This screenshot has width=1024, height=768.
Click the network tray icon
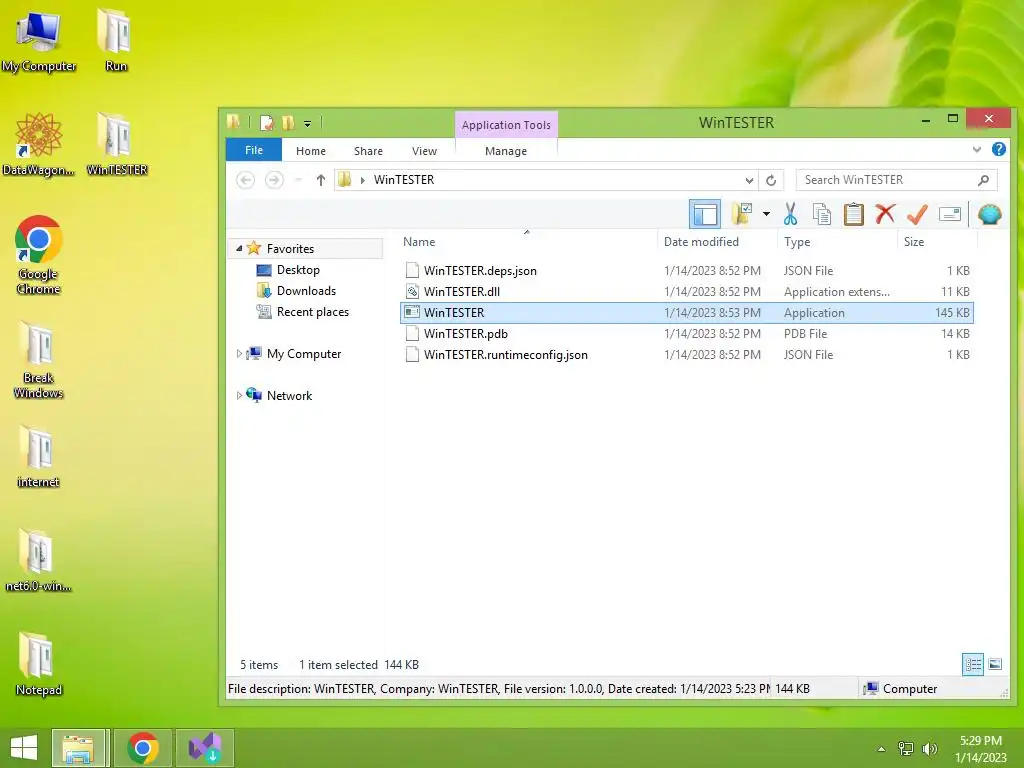[x=906, y=748]
